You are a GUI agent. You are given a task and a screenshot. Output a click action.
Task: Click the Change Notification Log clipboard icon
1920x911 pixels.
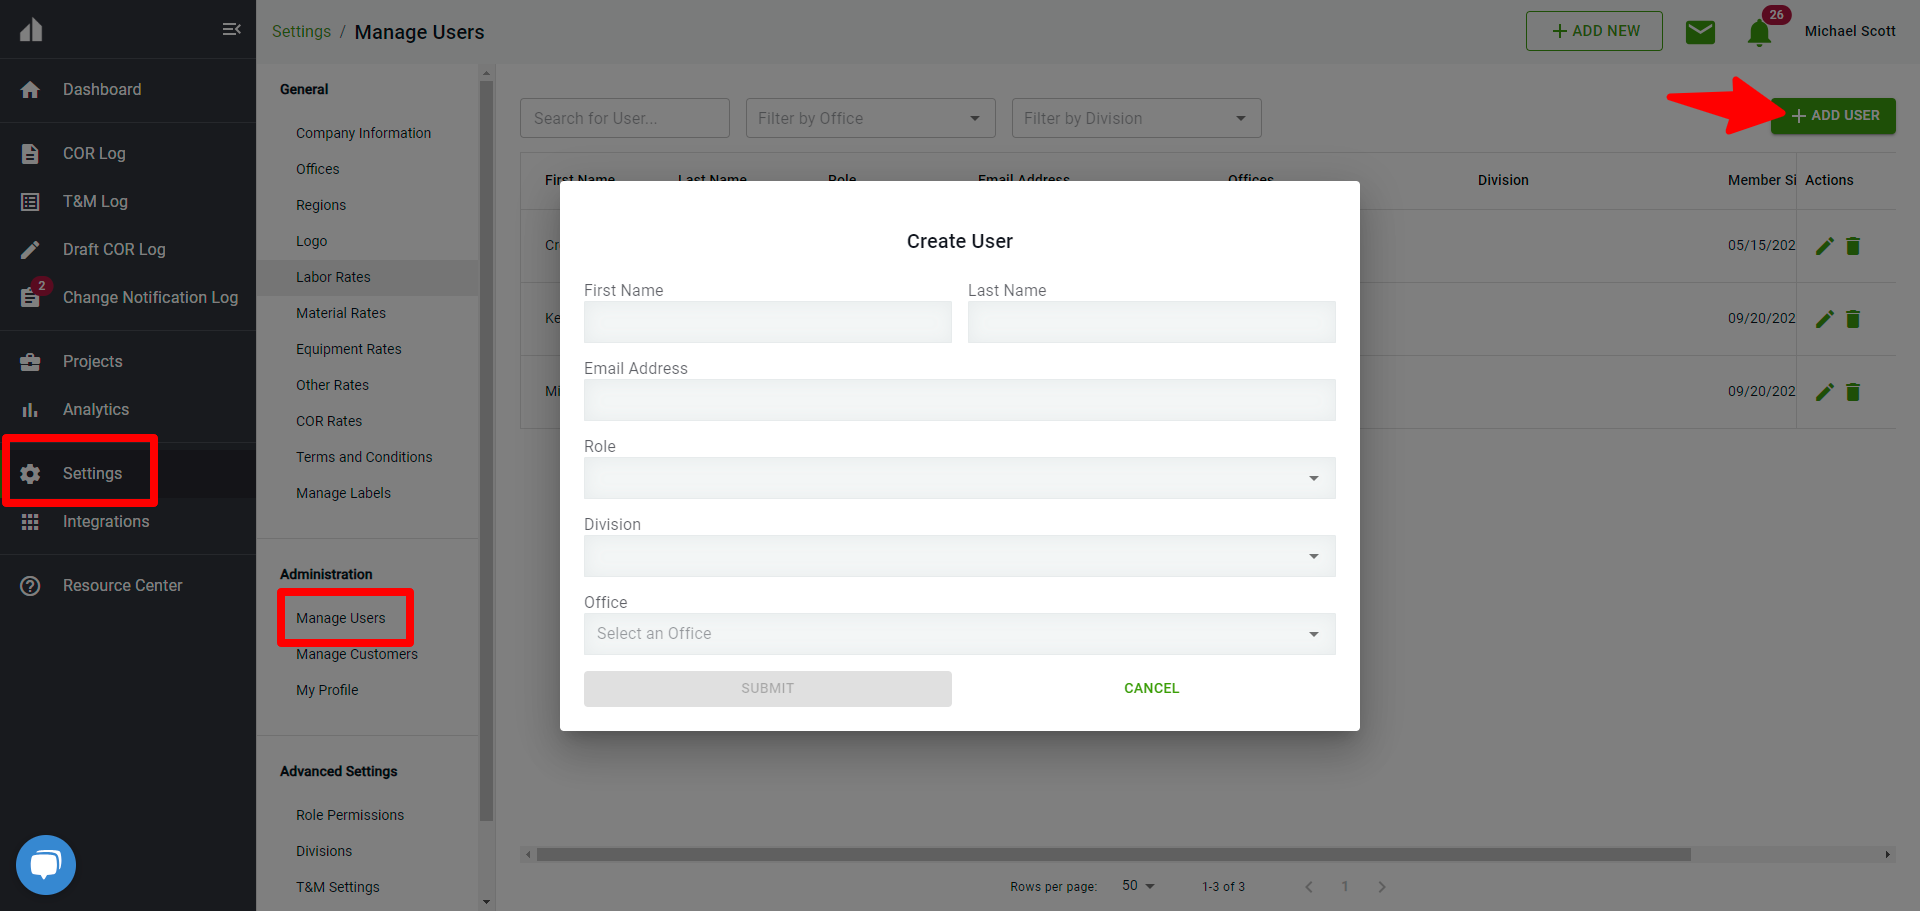click(x=30, y=298)
